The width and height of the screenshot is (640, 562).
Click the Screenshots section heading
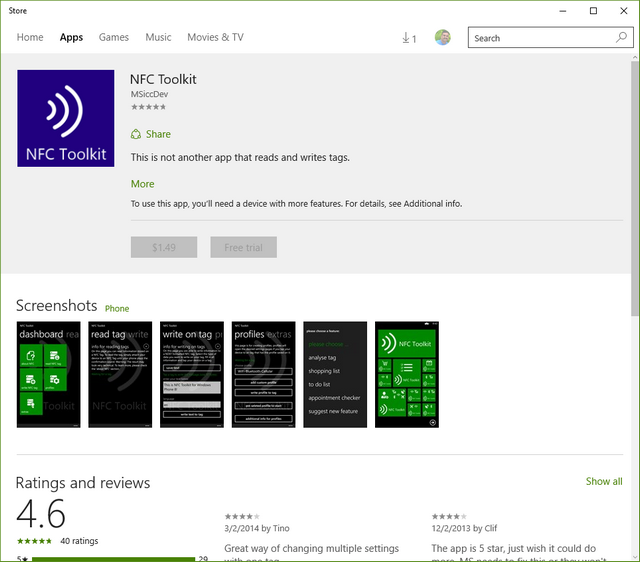(57, 306)
